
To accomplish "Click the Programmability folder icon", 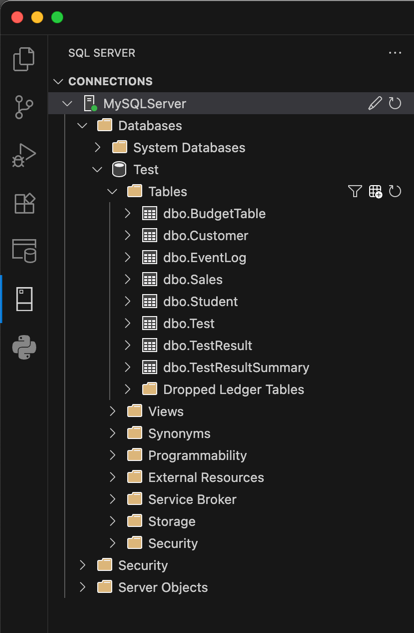I will click(134, 455).
